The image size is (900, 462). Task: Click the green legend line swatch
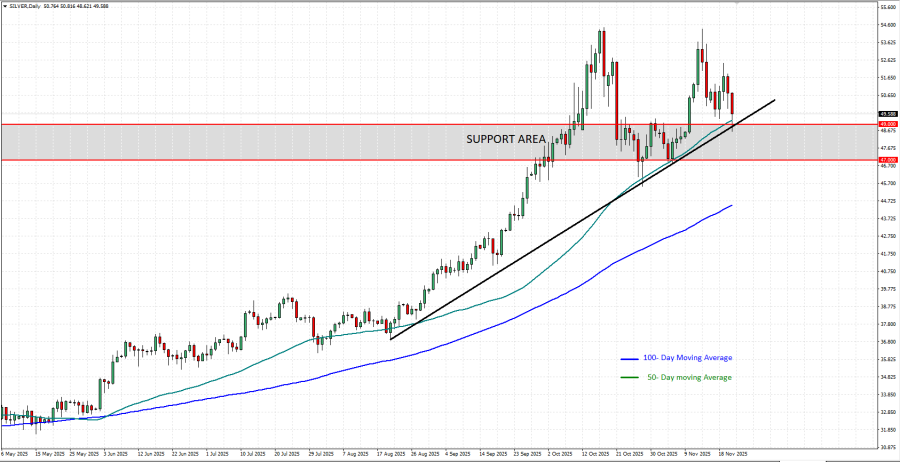coord(630,377)
